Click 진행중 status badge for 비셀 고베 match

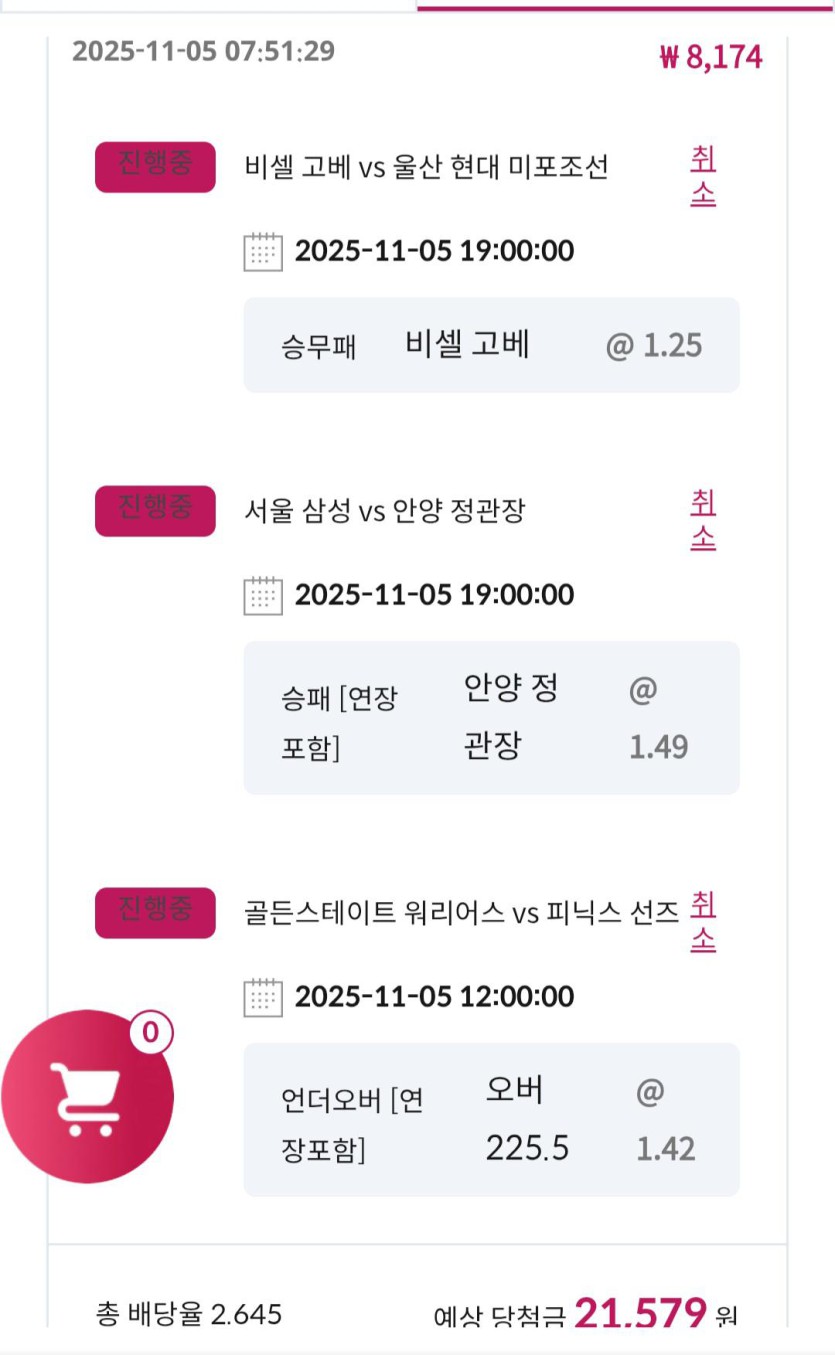(155, 167)
